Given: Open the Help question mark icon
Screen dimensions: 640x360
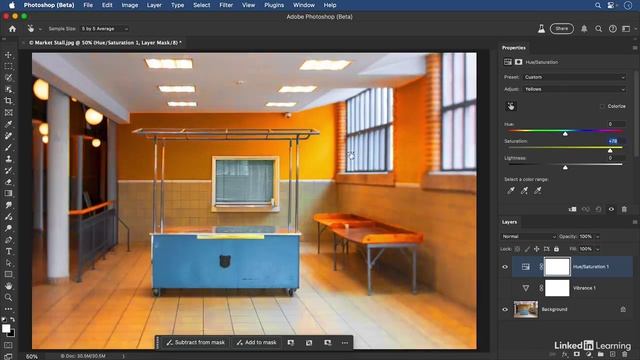Looking at the screenshot, I should click(x=612, y=29).
